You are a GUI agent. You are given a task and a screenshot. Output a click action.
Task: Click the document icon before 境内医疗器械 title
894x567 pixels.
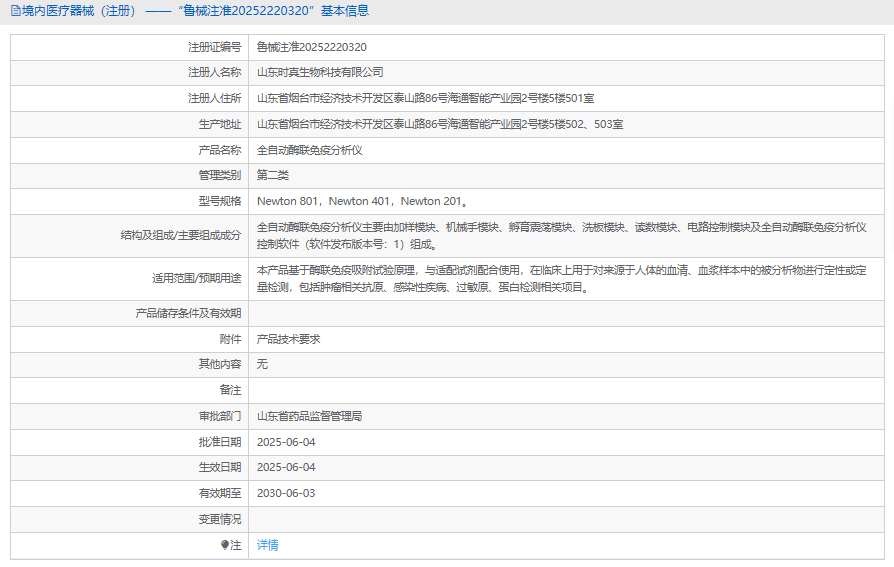(16, 11)
